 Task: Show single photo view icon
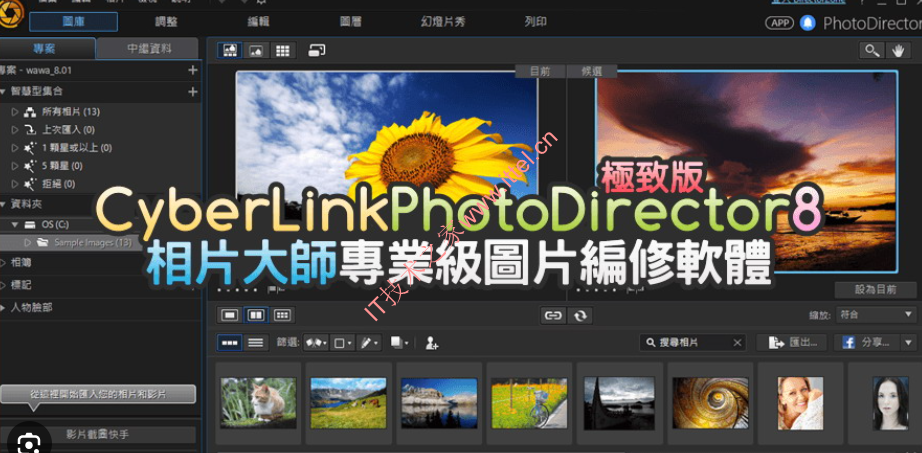(229, 315)
